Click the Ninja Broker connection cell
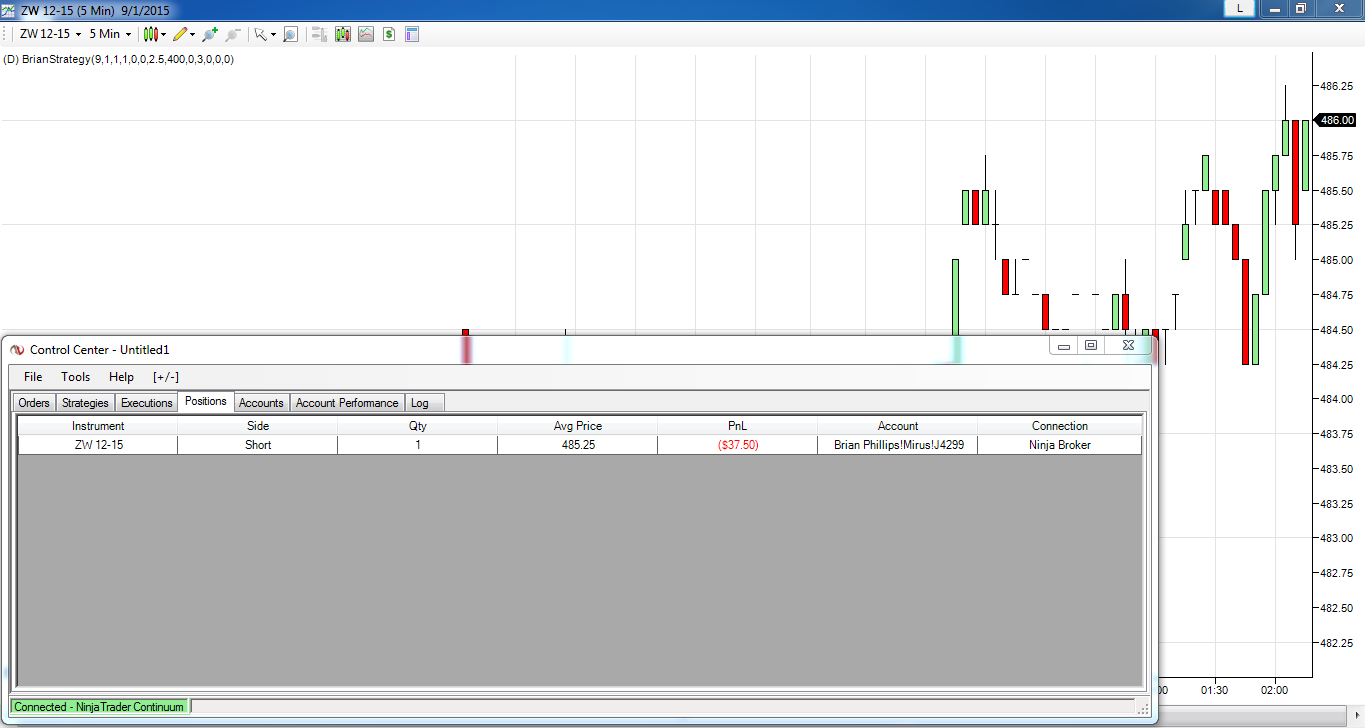 tap(1060, 445)
